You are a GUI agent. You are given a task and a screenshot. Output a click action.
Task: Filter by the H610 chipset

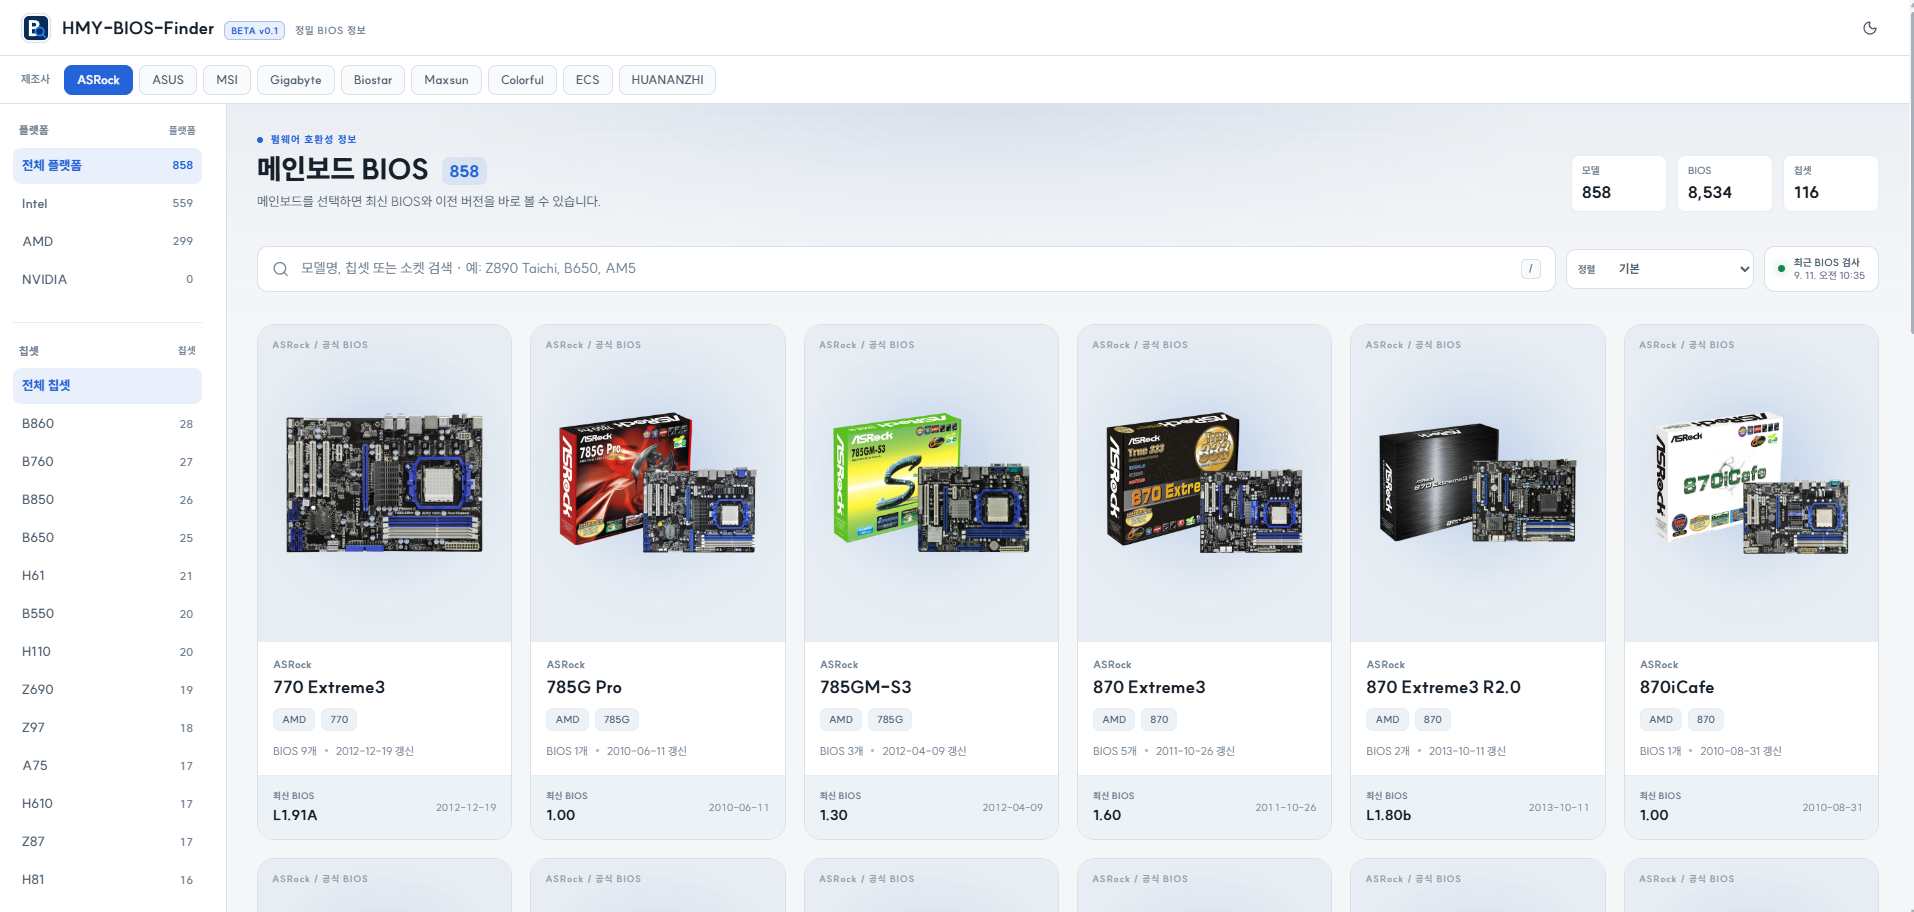tap(107, 804)
